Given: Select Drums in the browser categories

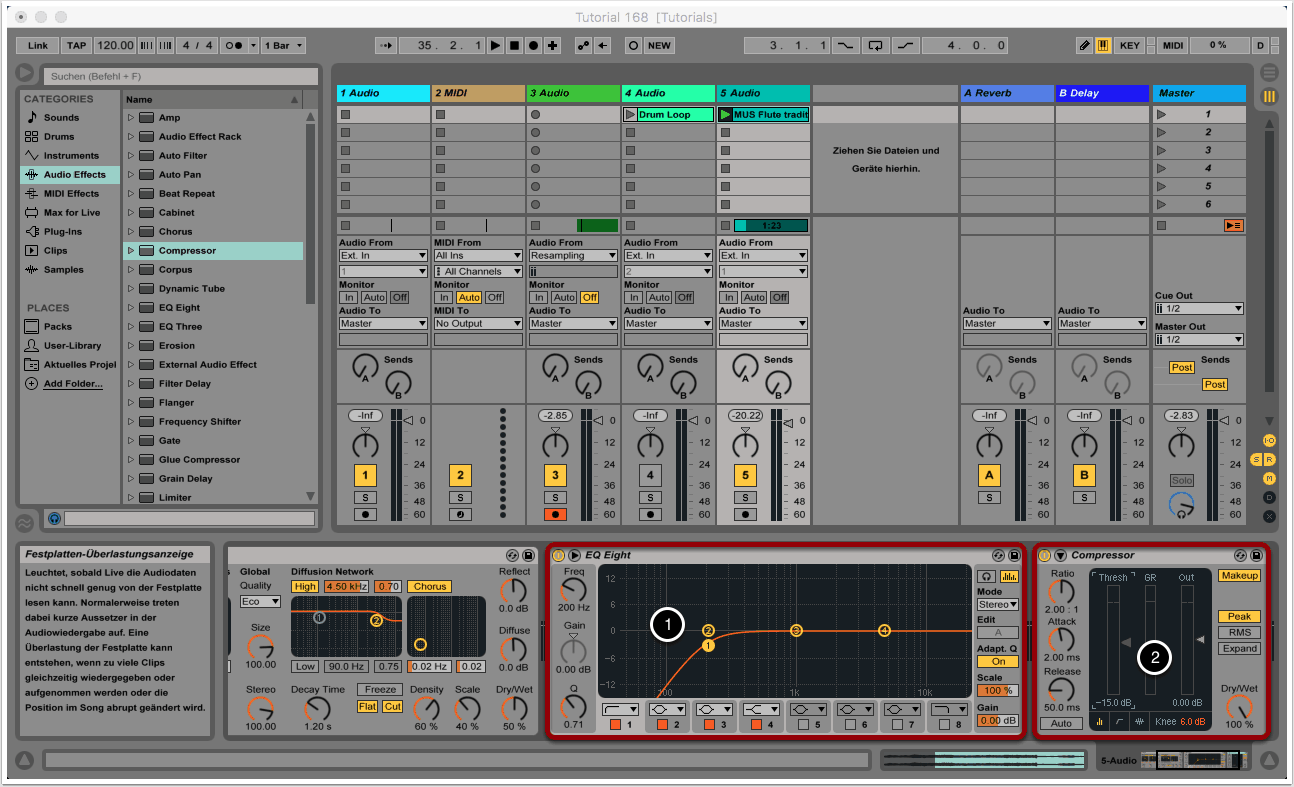Looking at the screenshot, I should [60, 137].
